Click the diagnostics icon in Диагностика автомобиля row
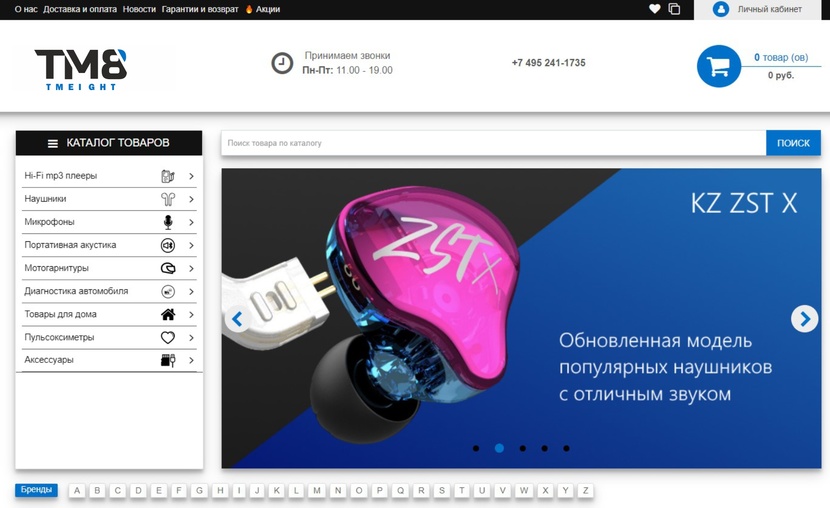830x508 pixels. [168, 292]
